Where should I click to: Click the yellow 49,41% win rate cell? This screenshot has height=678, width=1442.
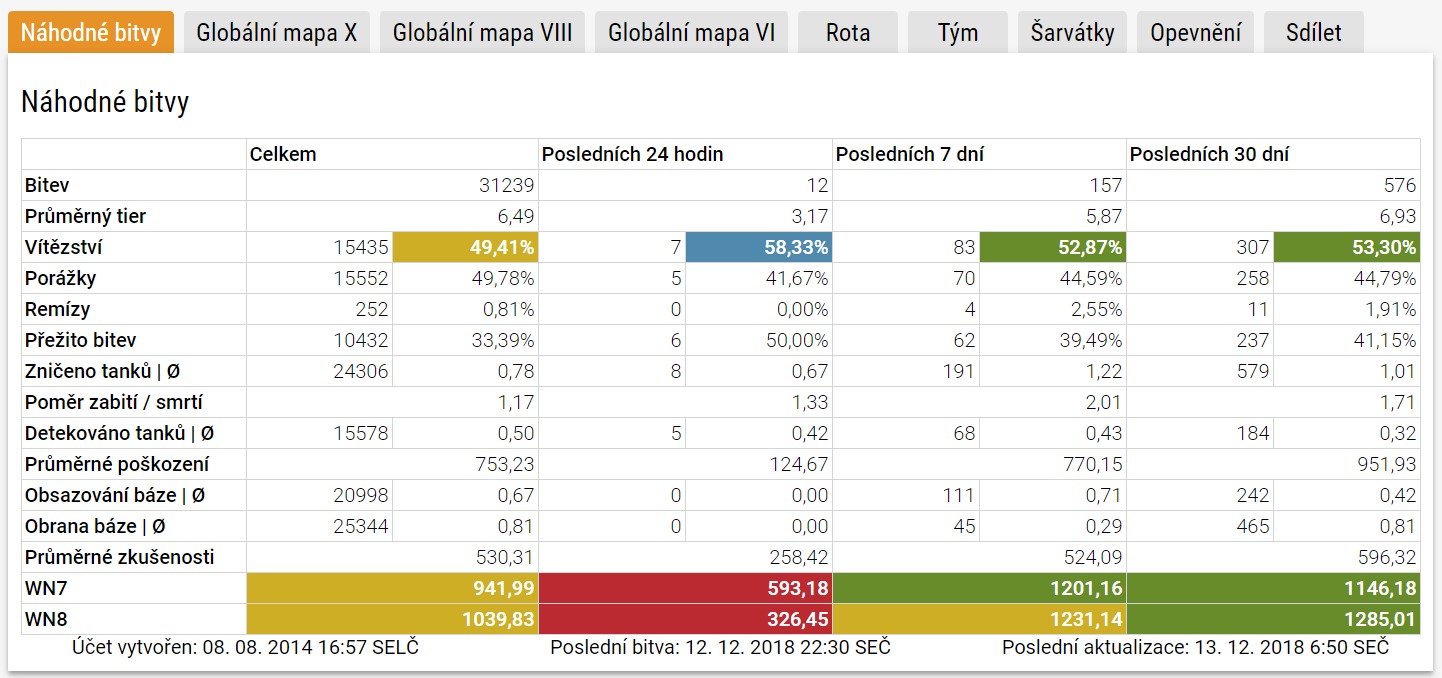coord(465,247)
